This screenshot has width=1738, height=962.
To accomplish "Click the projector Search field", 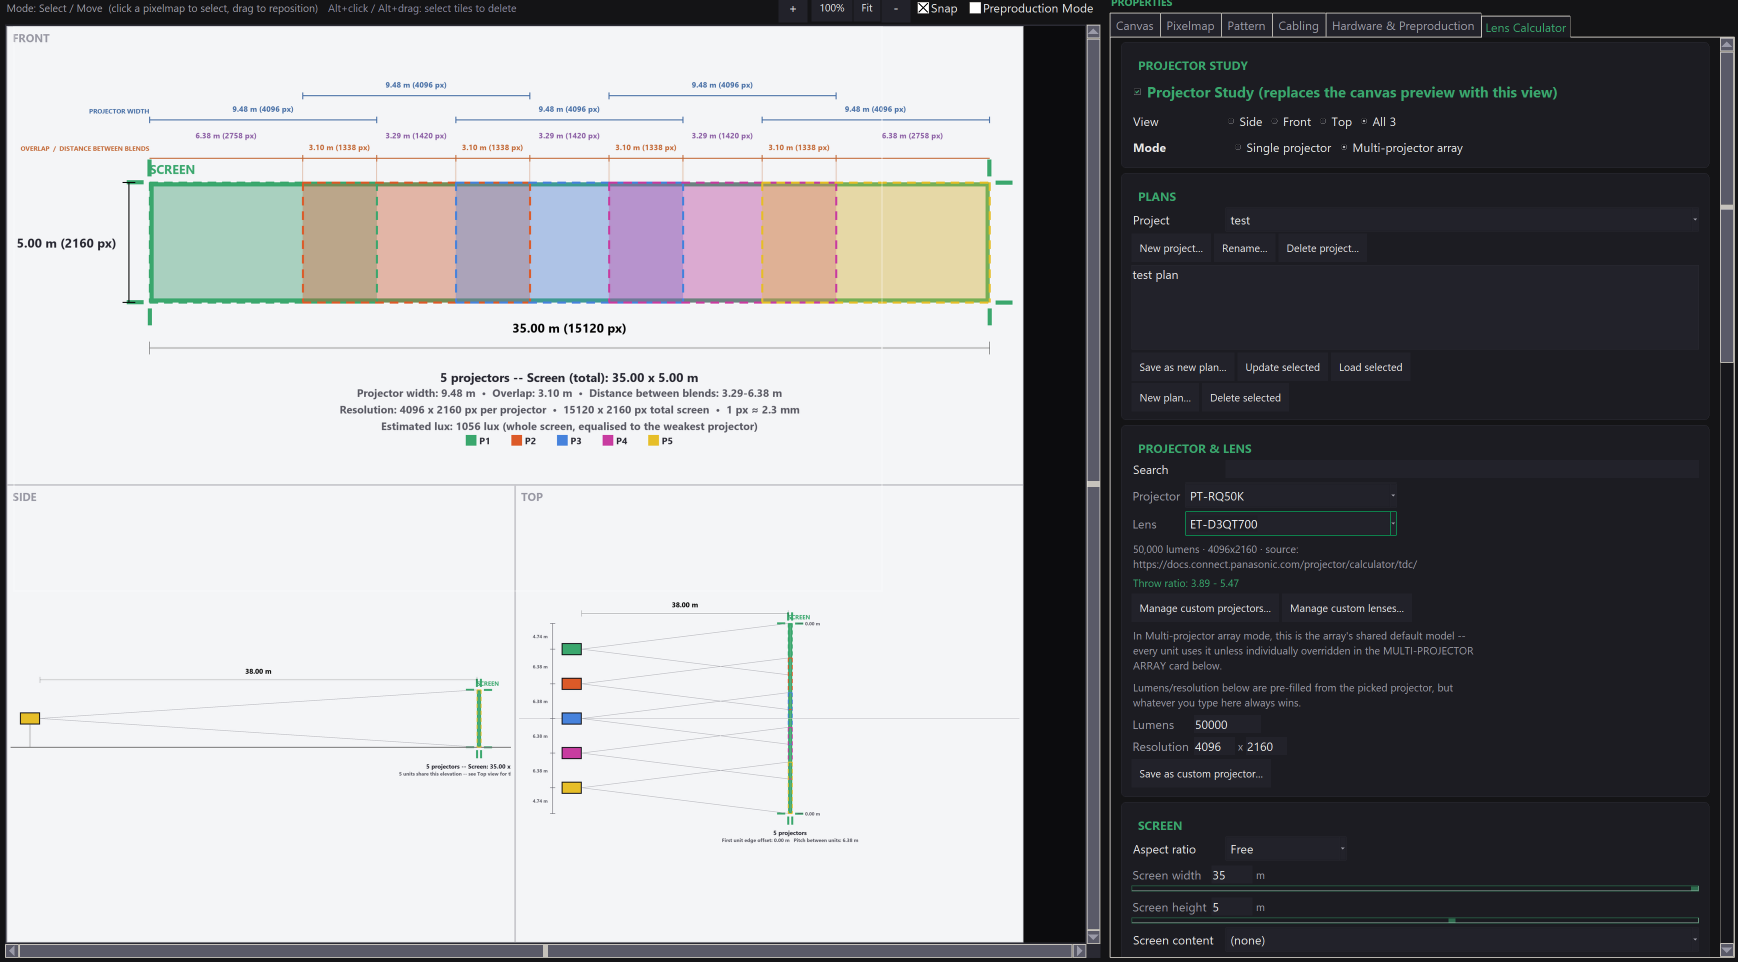I will click(1462, 469).
